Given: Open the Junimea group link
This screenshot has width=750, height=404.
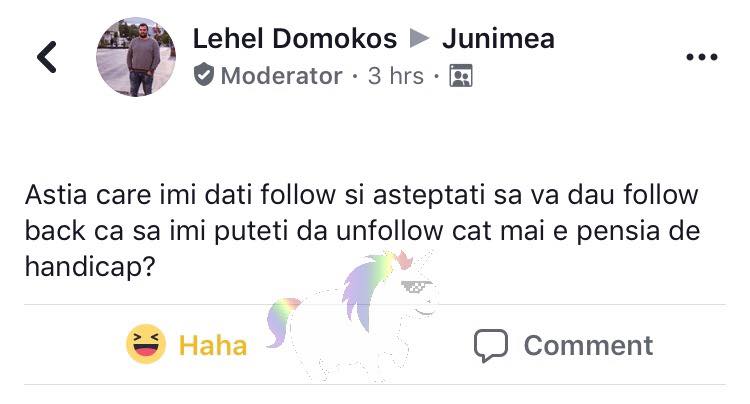Looking at the screenshot, I should pyautogui.click(x=498, y=39).
